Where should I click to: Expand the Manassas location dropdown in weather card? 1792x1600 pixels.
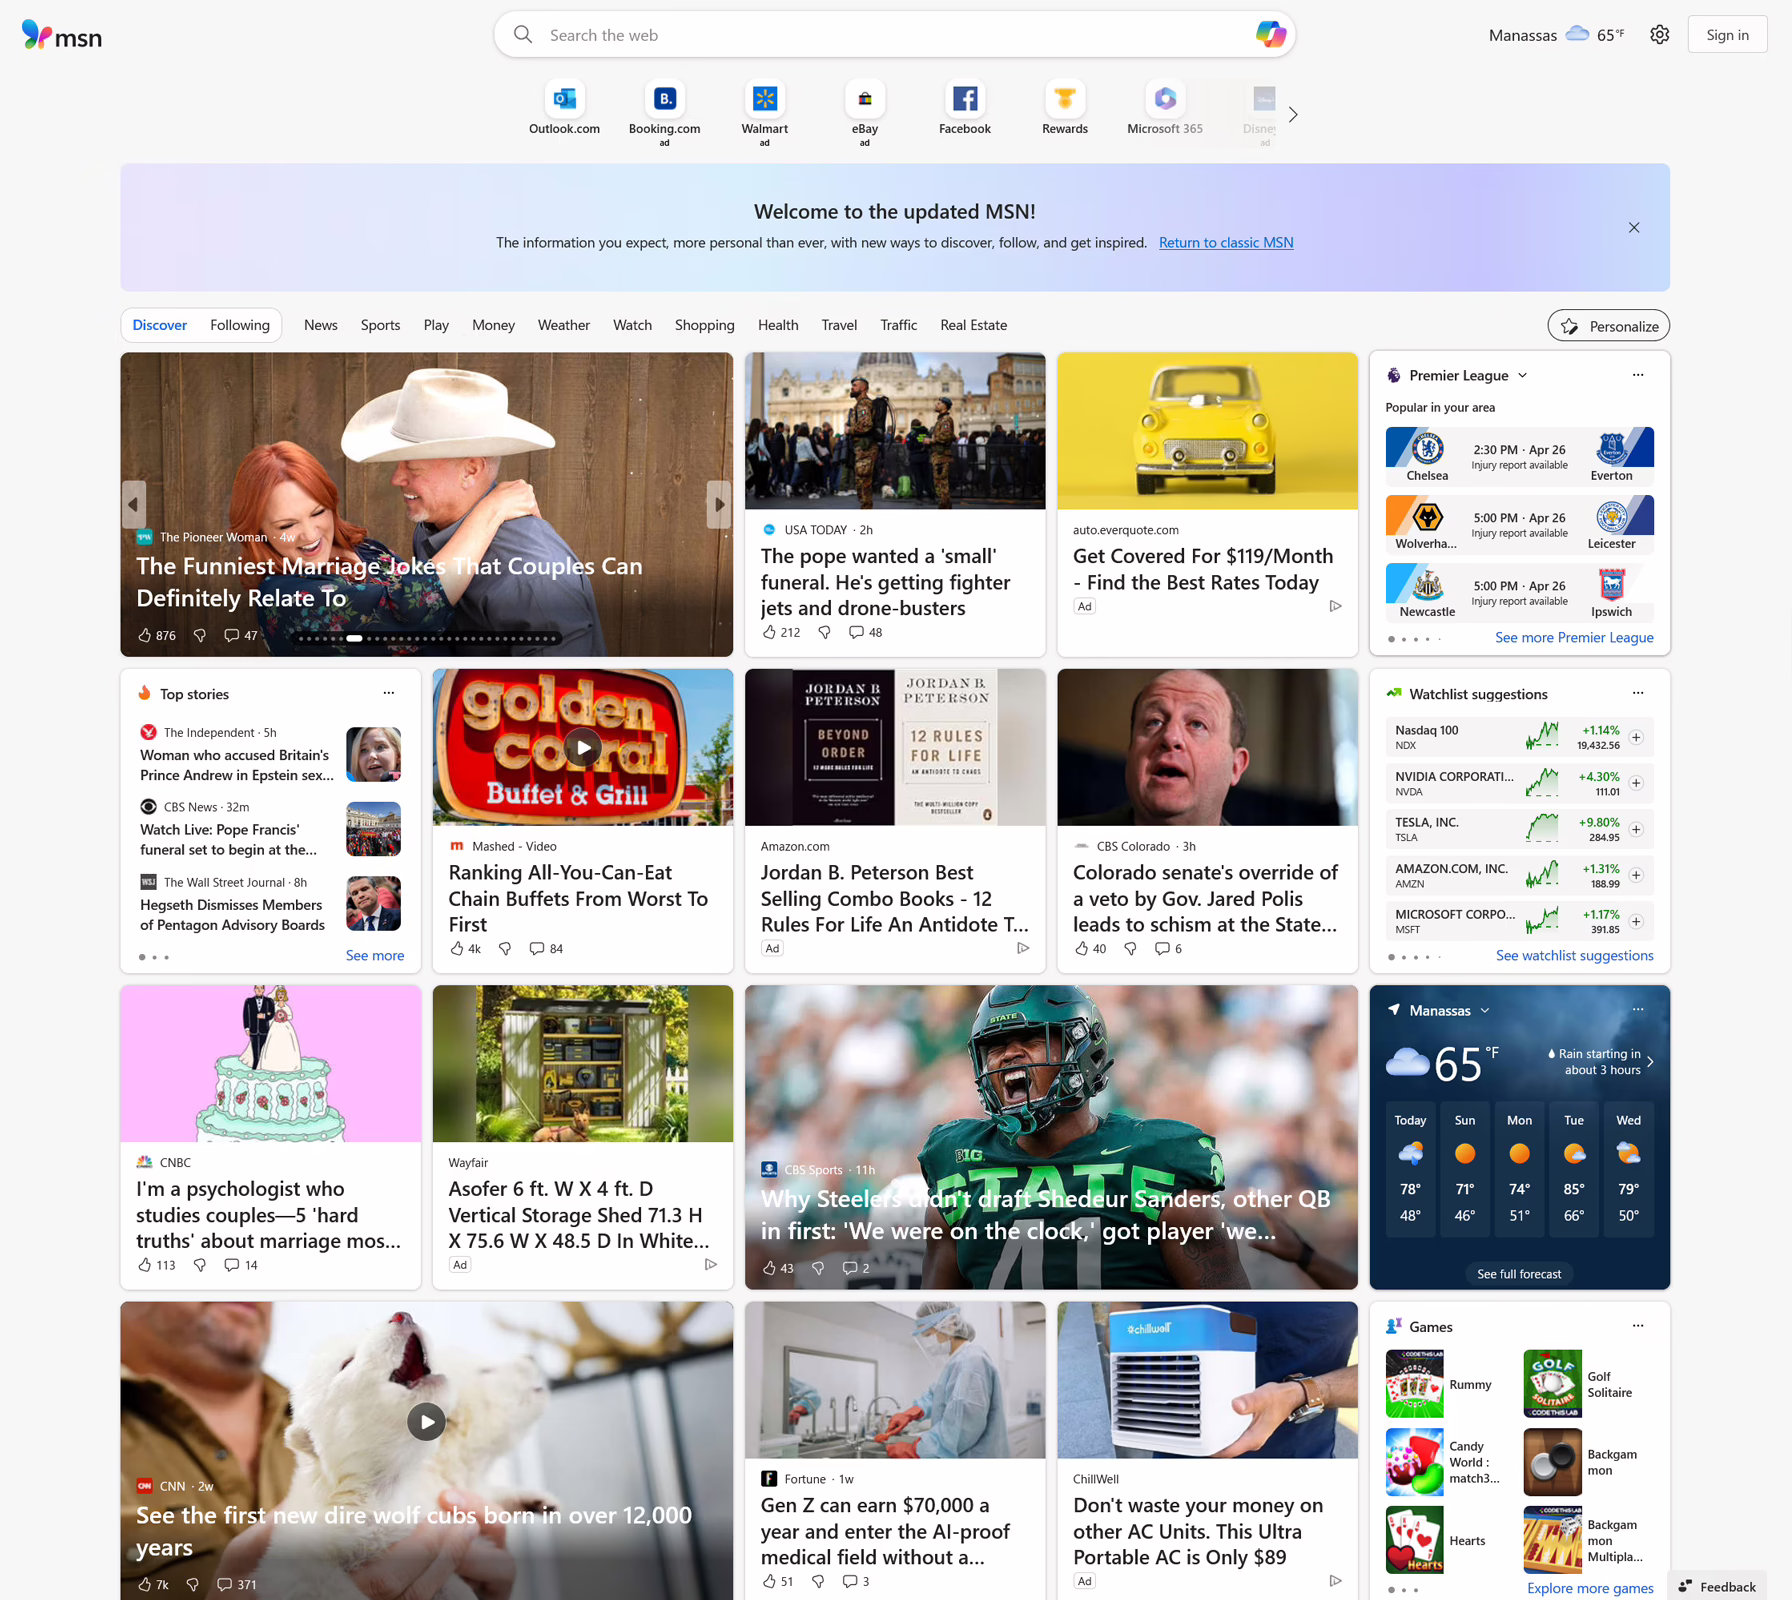point(1485,1011)
